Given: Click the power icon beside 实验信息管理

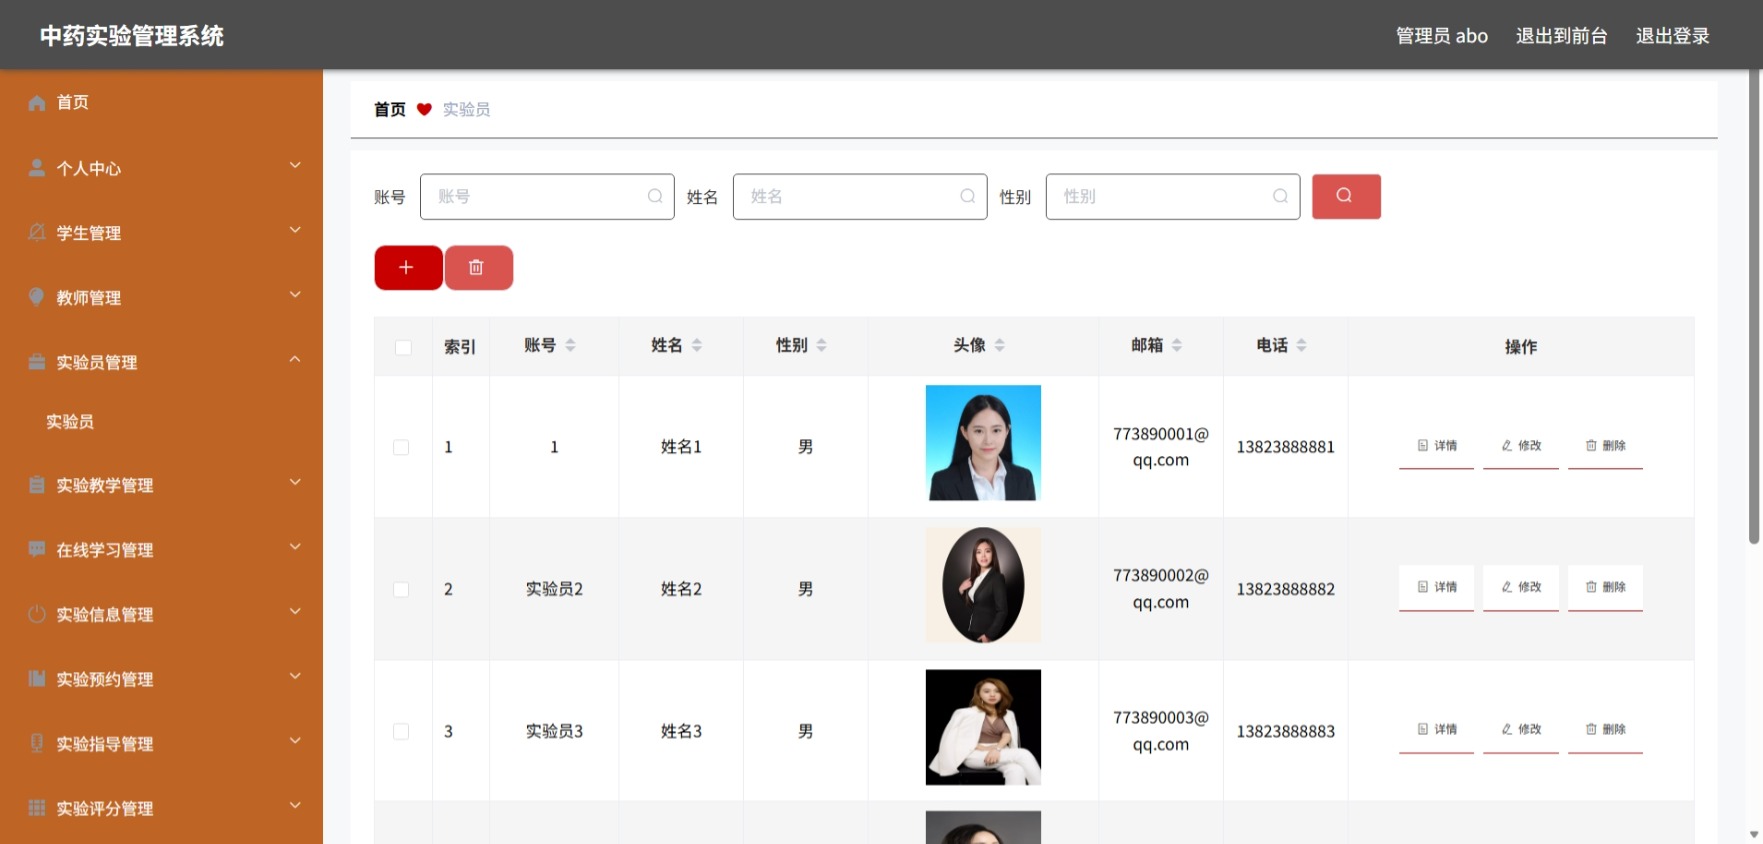Looking at the screenshot, I should (37, 614).
